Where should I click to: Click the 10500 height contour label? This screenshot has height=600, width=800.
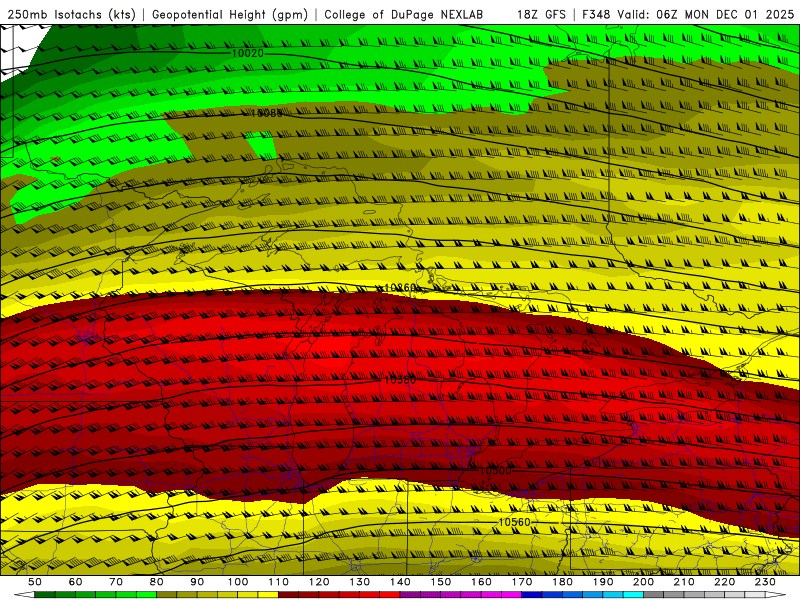(495, 470)
